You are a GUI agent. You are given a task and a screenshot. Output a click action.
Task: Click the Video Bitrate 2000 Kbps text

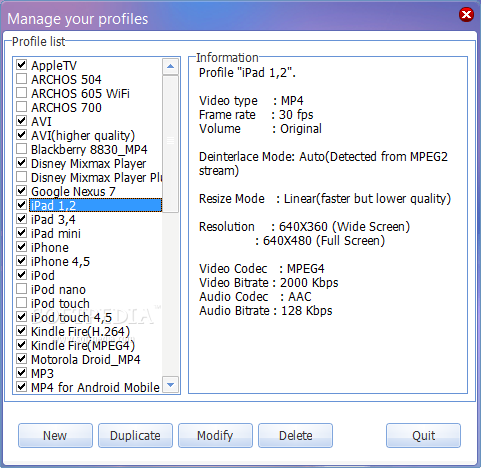[x=269, y=283]
